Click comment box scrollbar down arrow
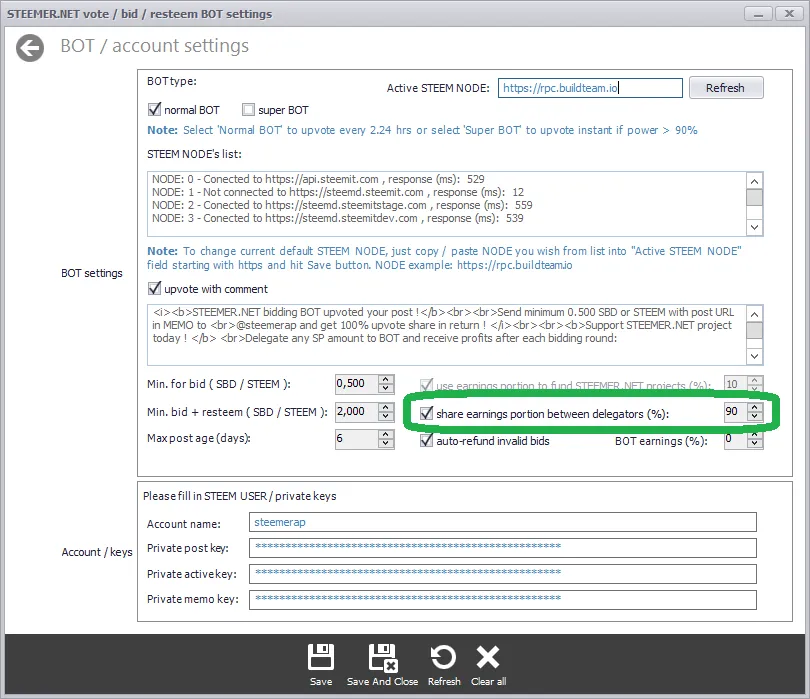The width and height of the screenshot is (810, 699). click(754, 356)
